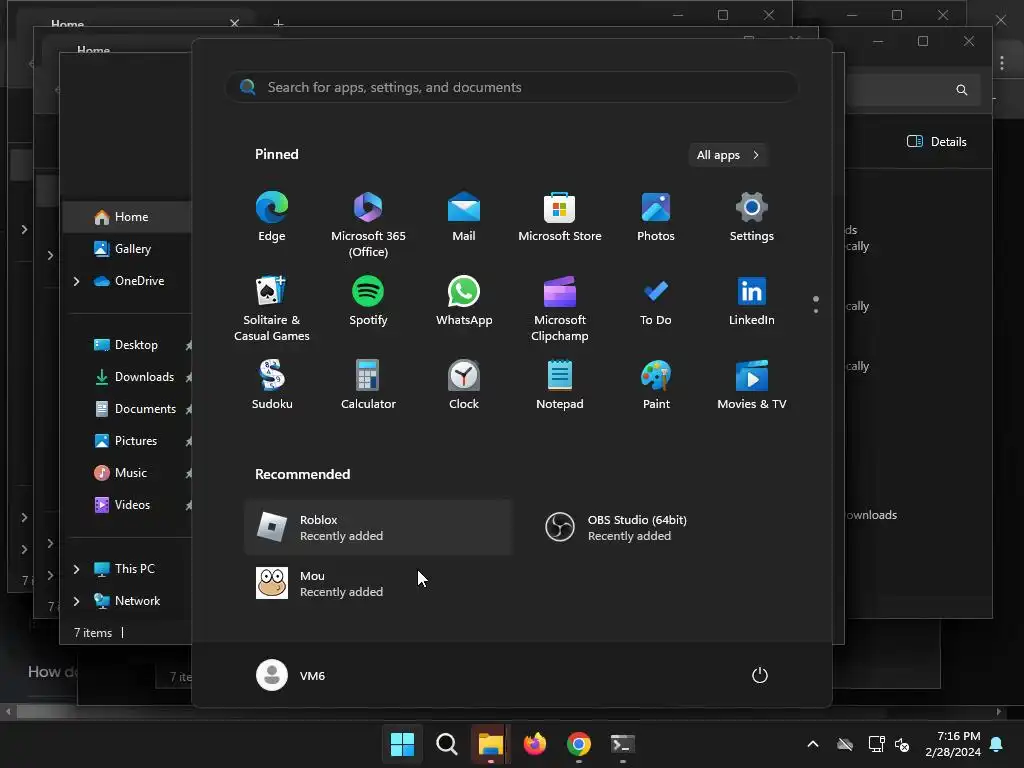Open the Terminal from the taskbar
Image resolution: width=1024 pixels, height=768 pixels.
622,744
